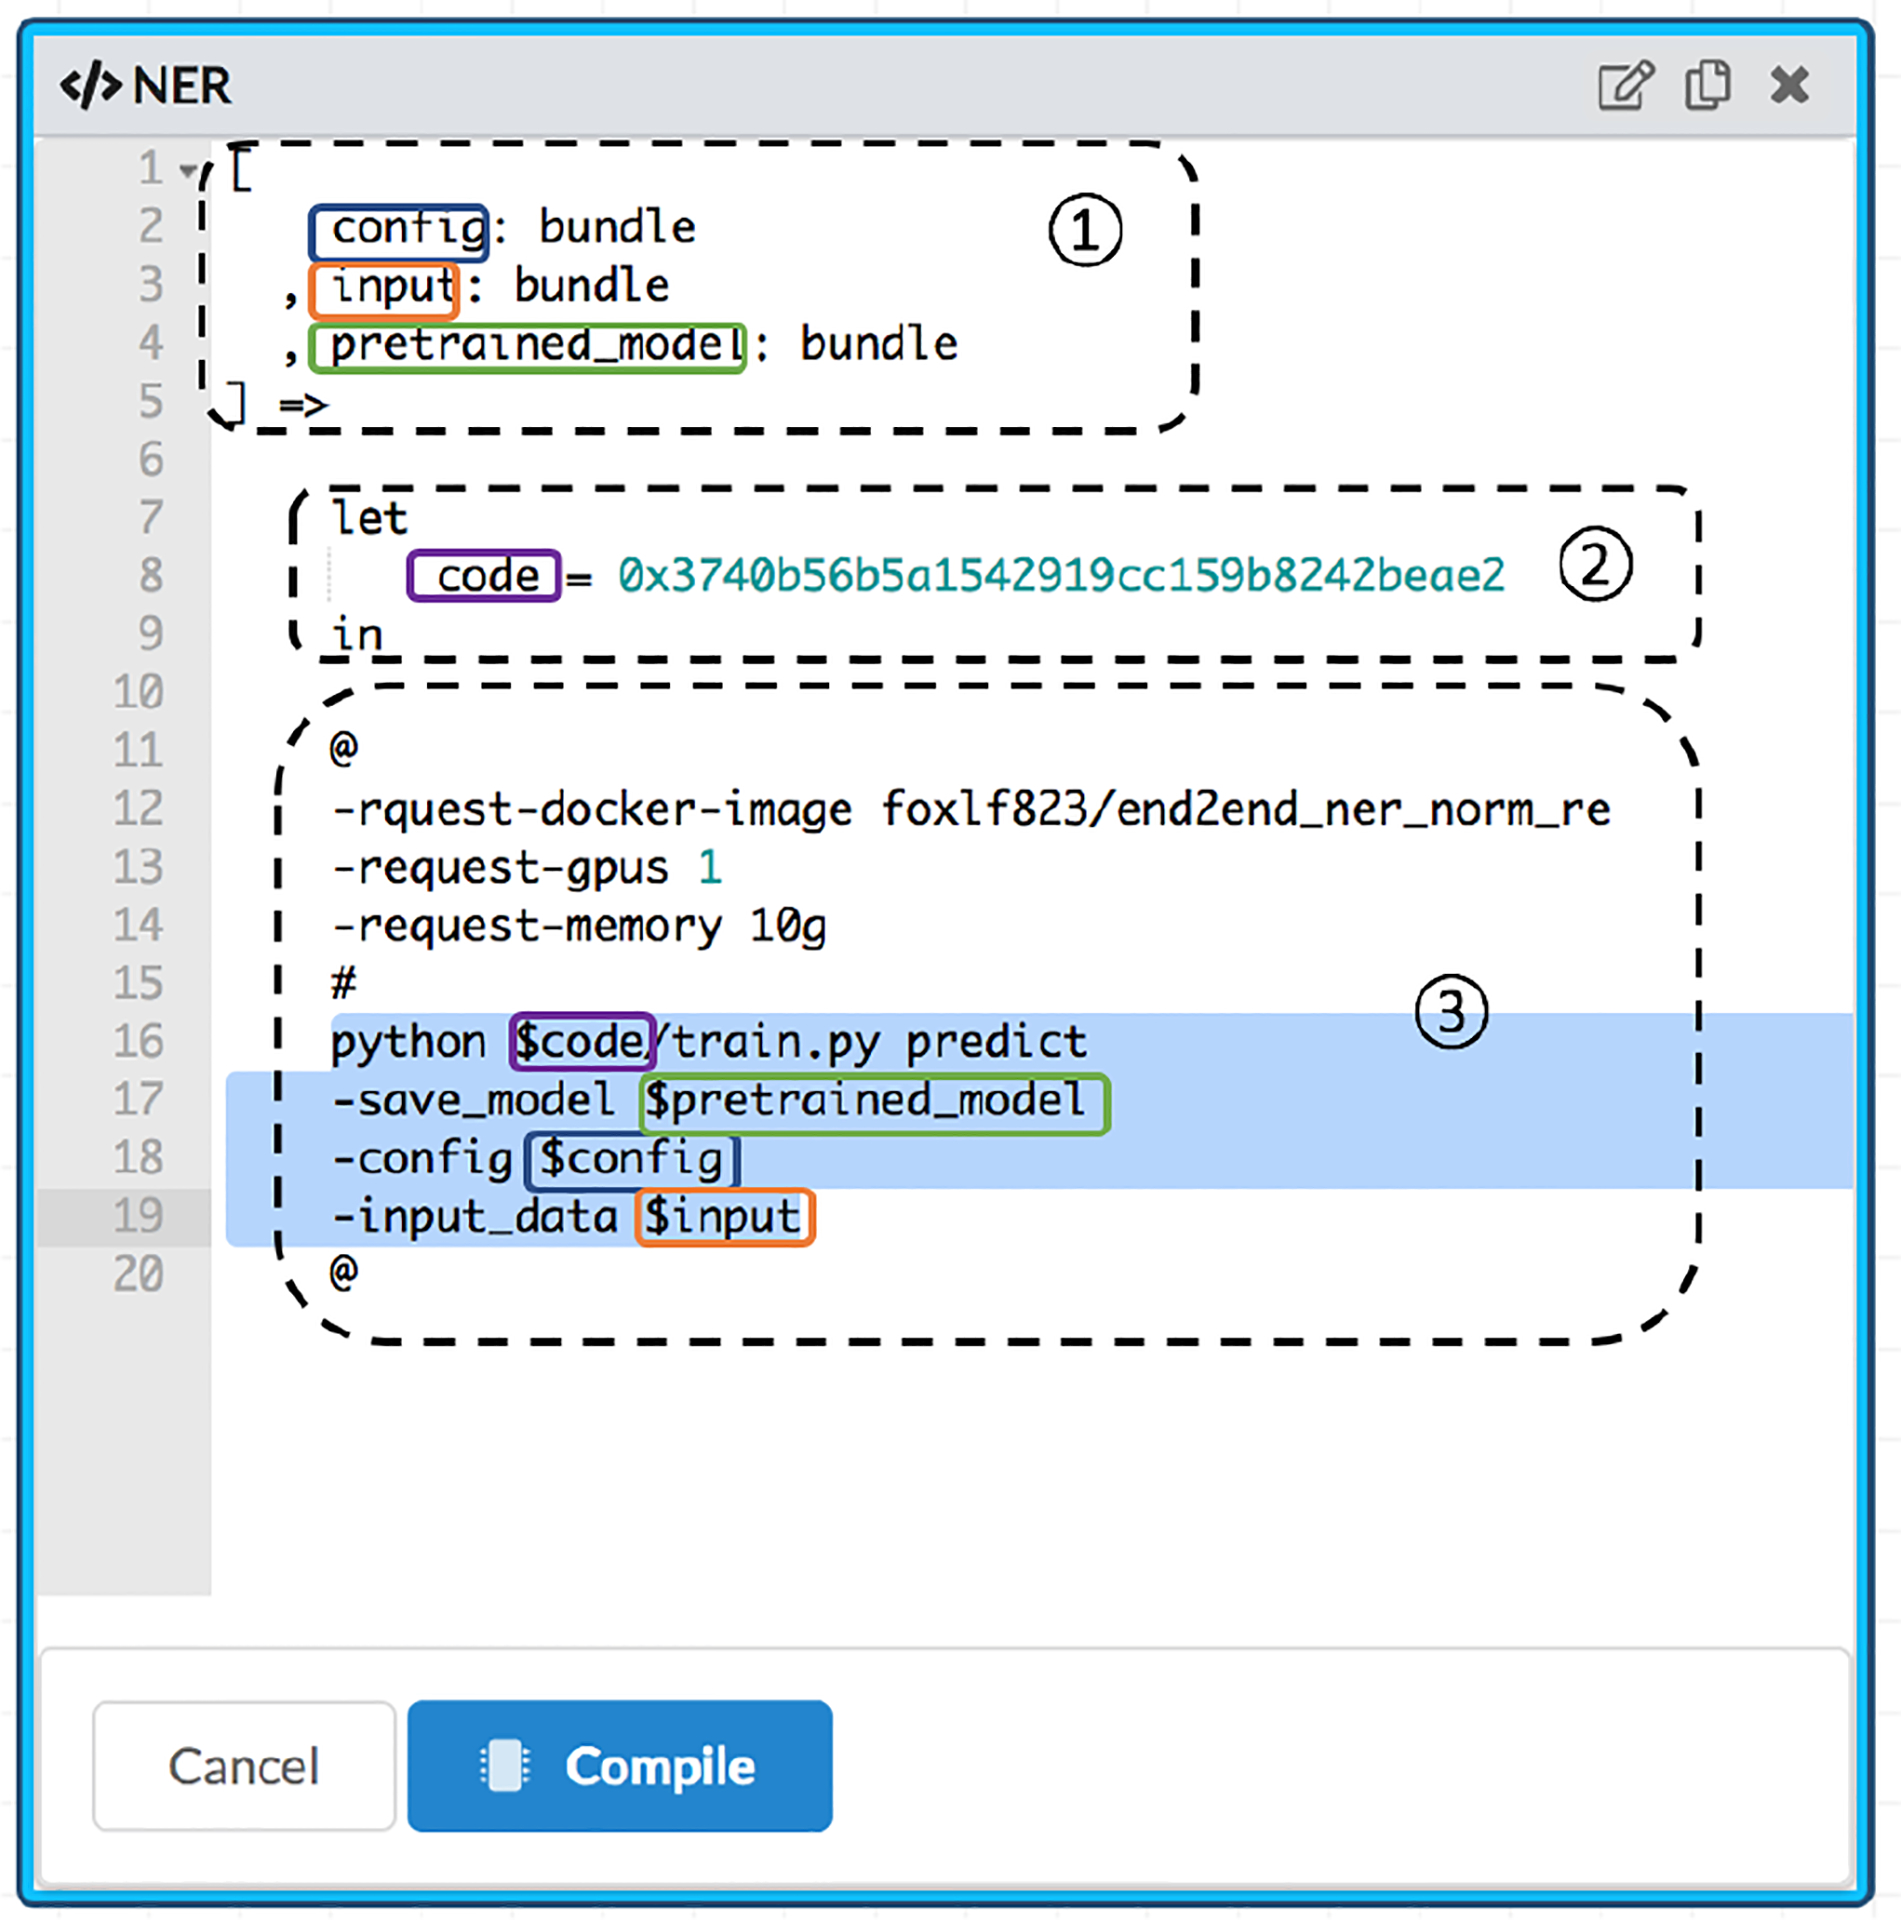The width and height of the screenshot is (1901, 1920).
Task: Click the $config variable on line 18
Action: click(632, 1160)
